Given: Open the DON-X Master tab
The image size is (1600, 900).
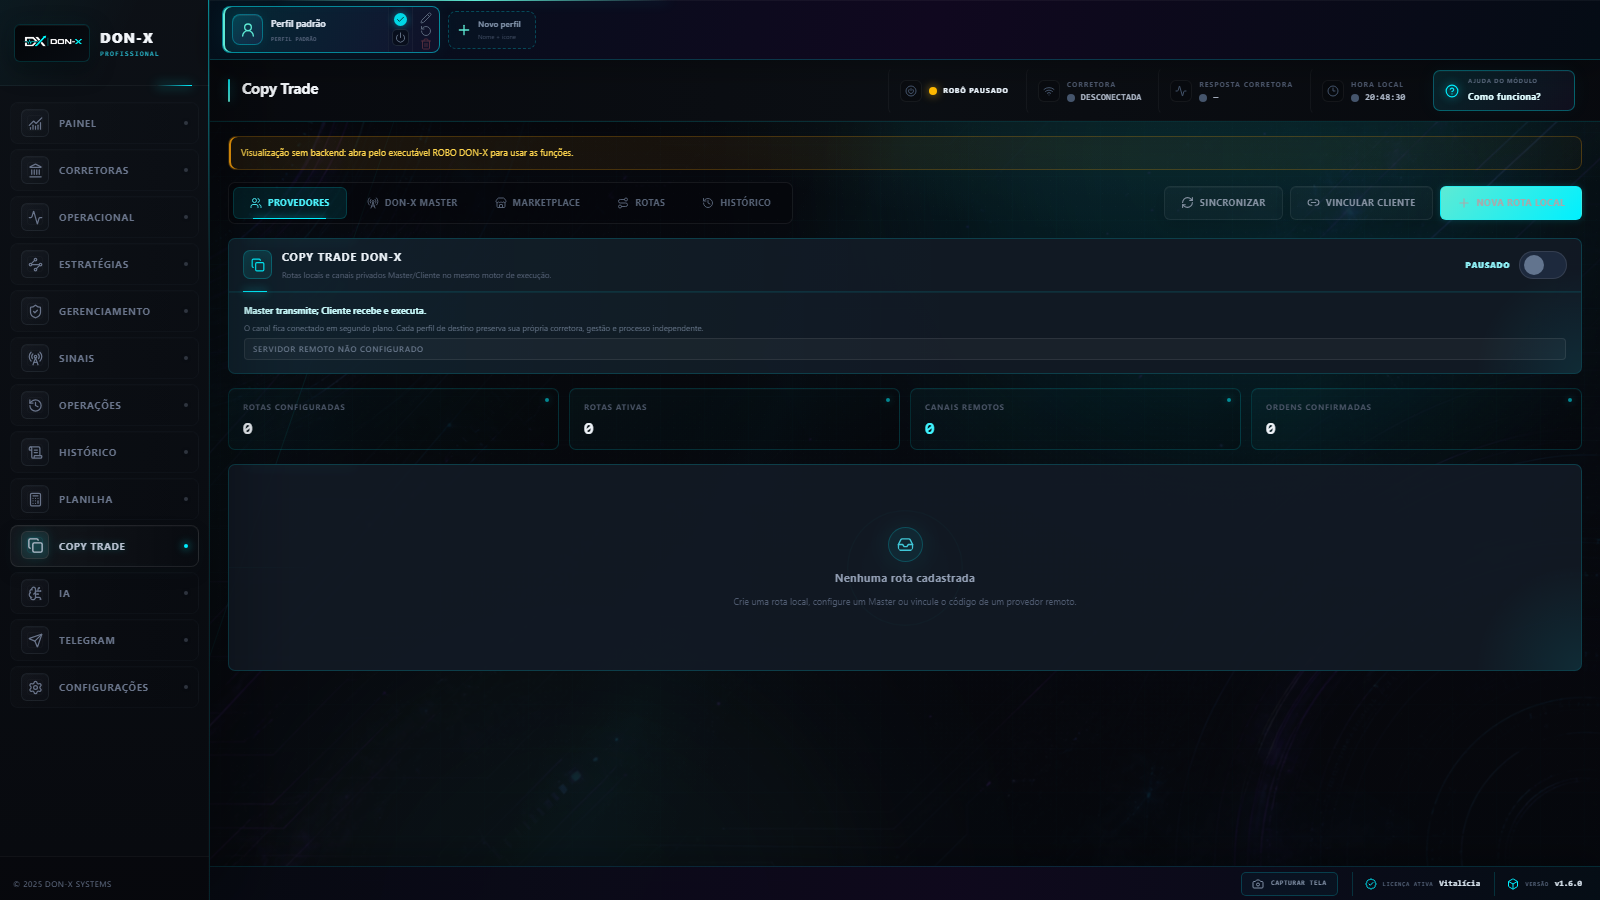Looking at the screenshot, I should 412,203.
